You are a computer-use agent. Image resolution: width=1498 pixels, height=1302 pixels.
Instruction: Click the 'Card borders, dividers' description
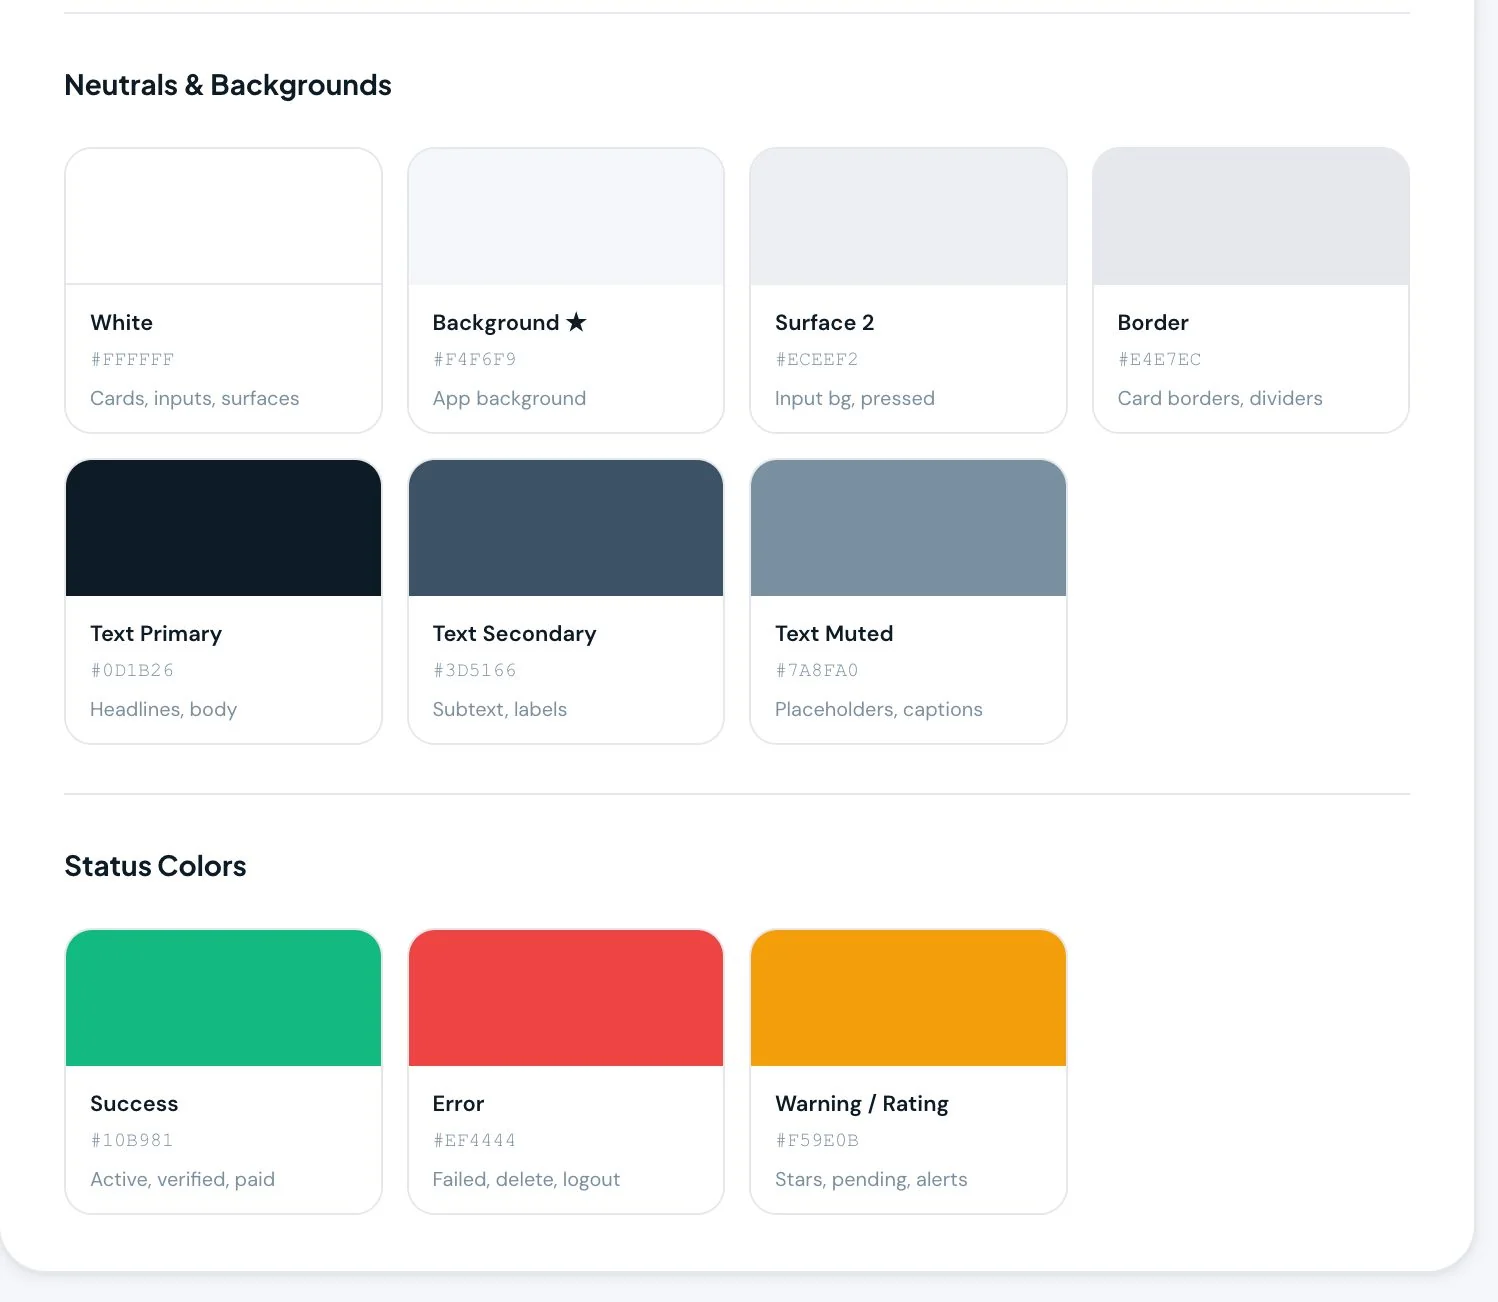[1220, 399]
